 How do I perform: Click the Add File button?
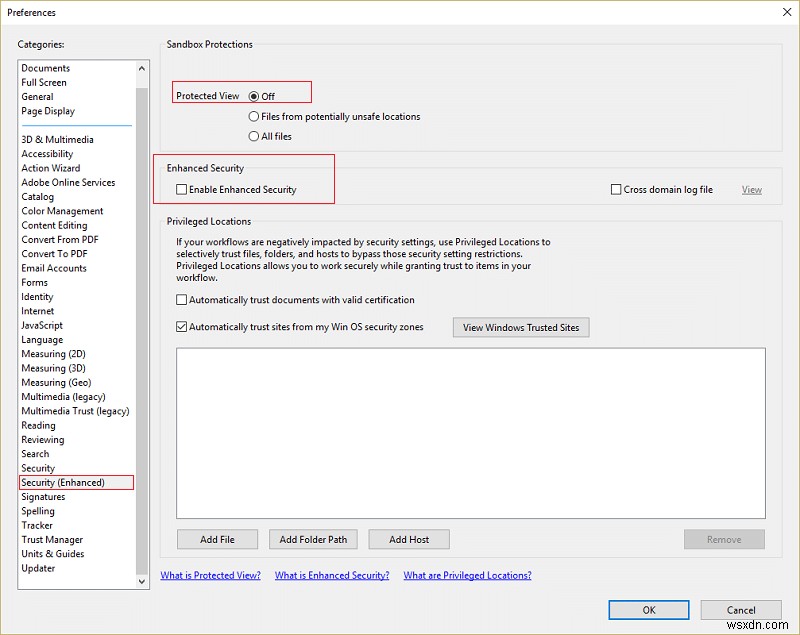pyautogui.click(x=217, y=539)
